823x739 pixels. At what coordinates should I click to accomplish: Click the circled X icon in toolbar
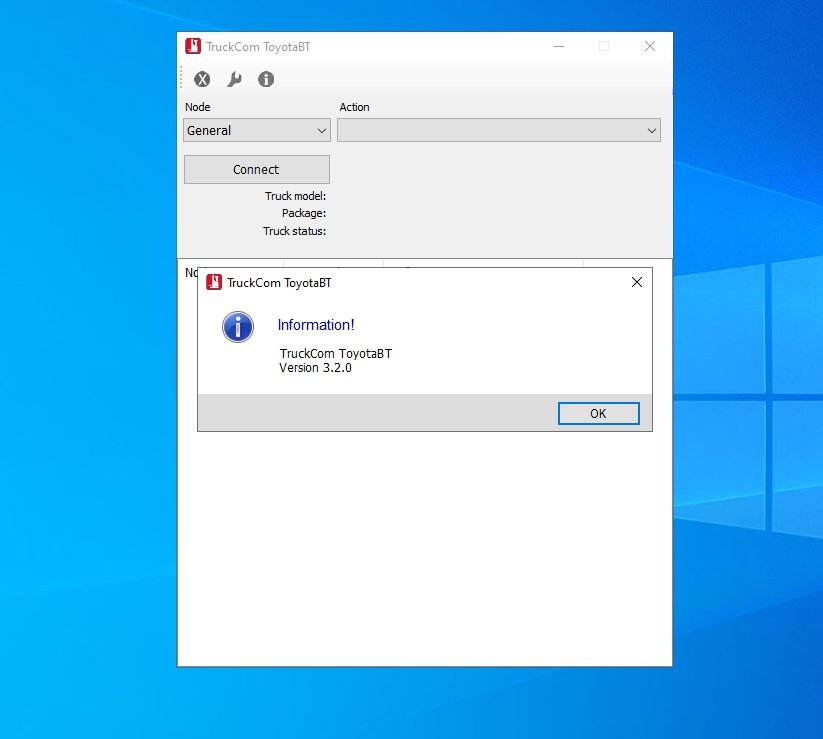pyautogui.click(x=202, y=79)
